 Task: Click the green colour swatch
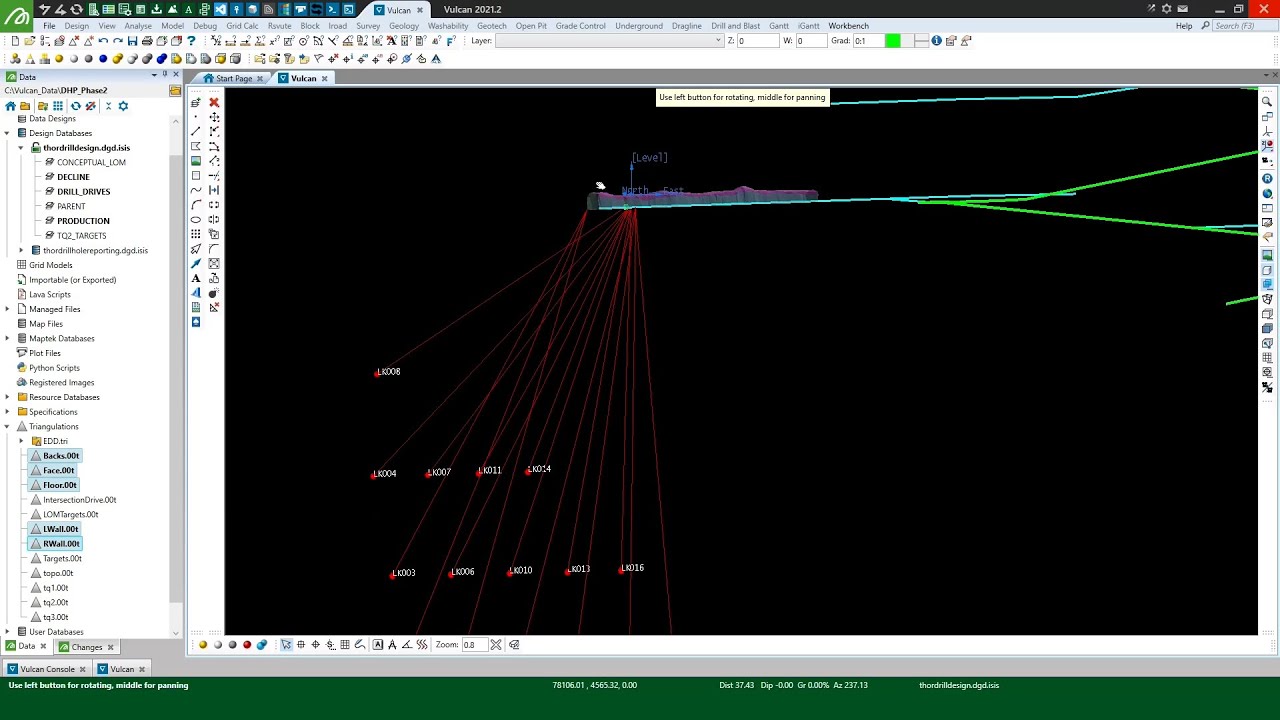tap(892, 41)
